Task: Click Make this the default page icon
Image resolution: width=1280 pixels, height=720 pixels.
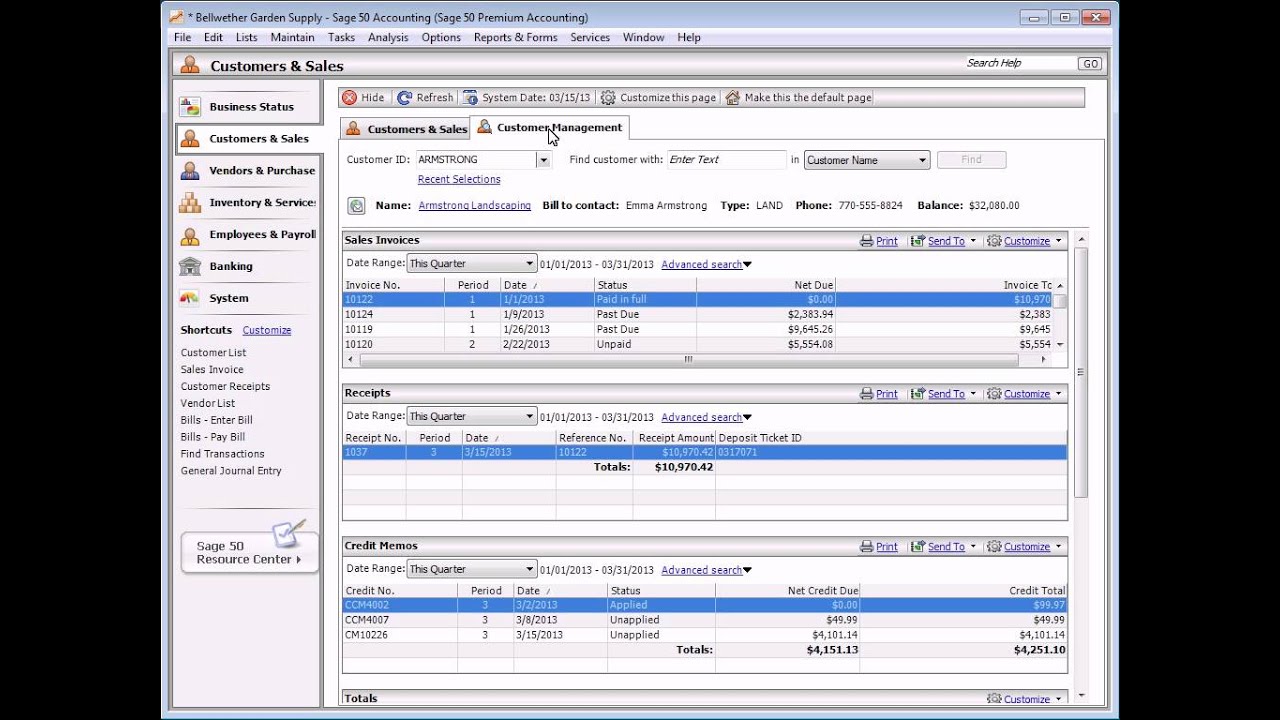Action: pyautogui.click(x=732, y=98)
